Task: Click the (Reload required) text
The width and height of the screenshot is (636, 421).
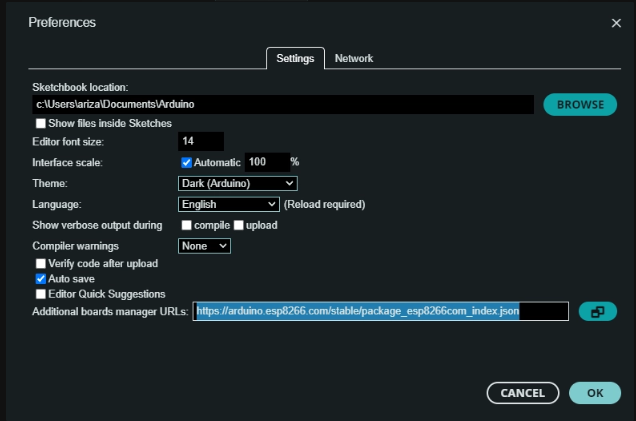Action: pos(324,204)
